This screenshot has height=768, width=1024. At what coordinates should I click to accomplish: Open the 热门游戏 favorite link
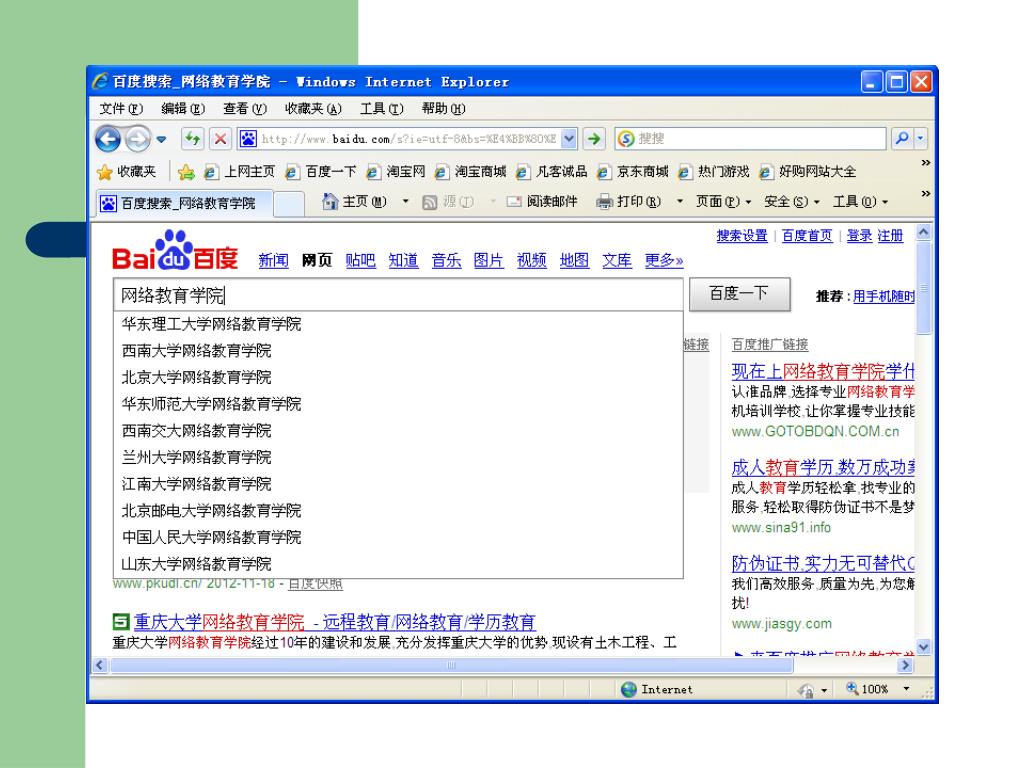click(x=714, y=172)
